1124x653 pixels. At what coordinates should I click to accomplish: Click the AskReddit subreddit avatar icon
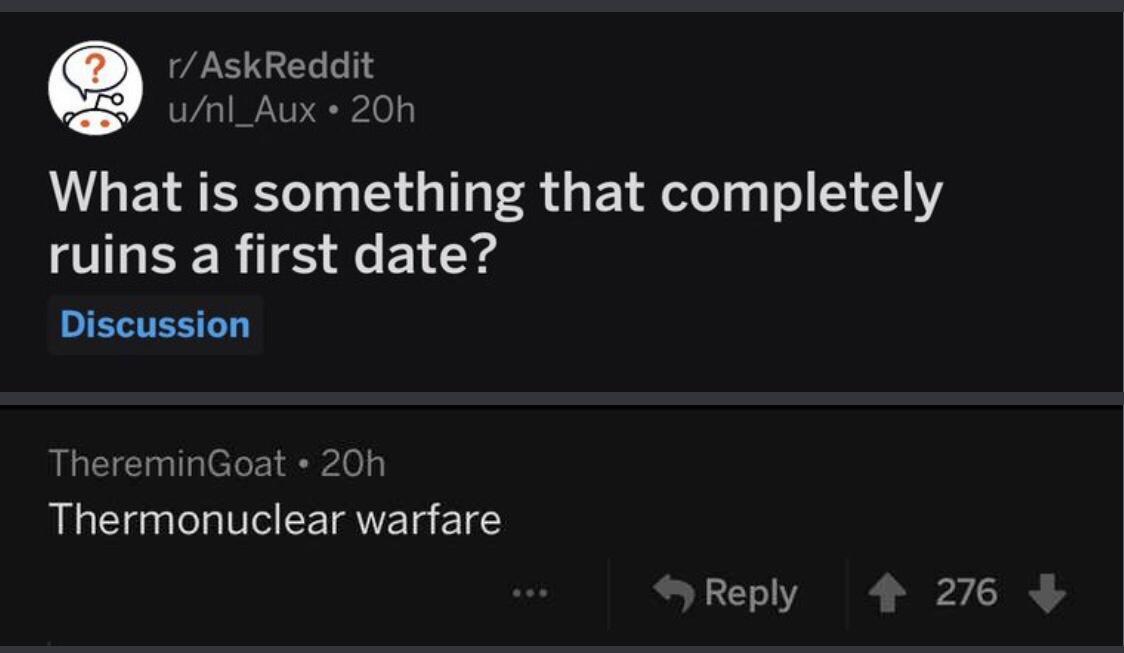(92, 89)
